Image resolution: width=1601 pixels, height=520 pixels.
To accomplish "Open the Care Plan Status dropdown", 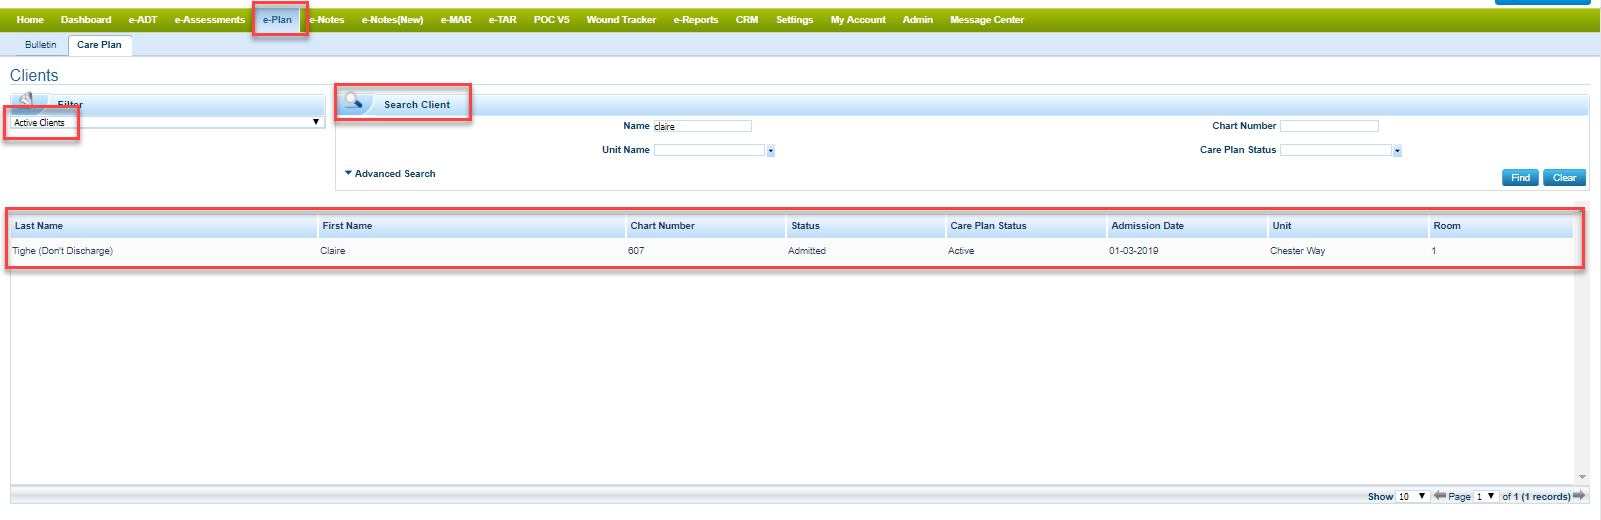I will (1396, 151).
